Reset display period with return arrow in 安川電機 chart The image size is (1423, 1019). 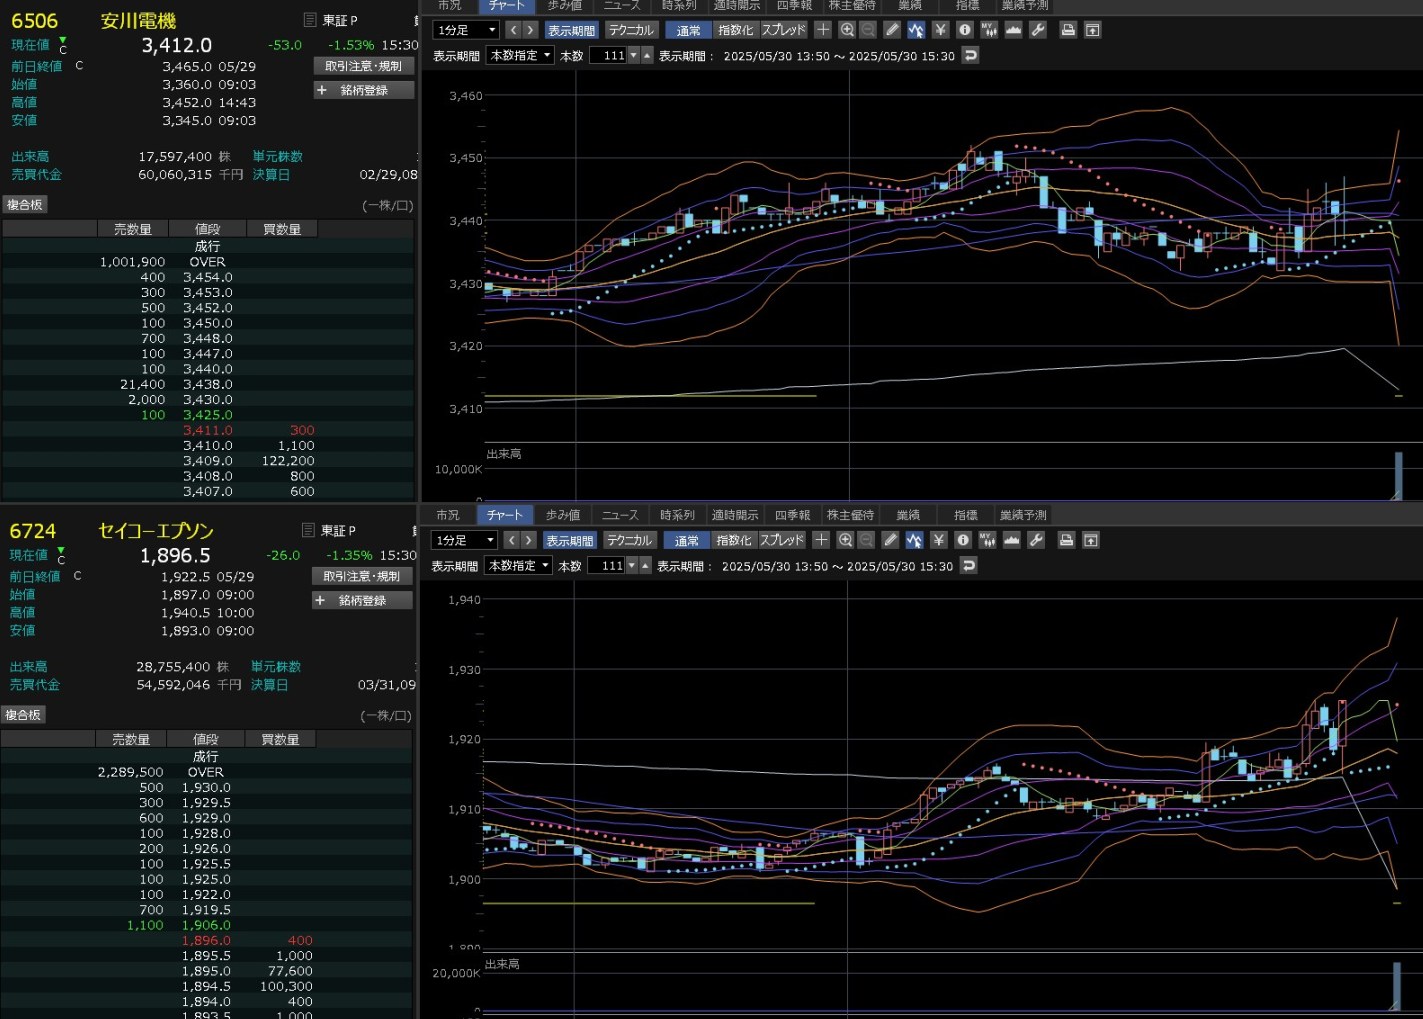[x=970, y=55]
